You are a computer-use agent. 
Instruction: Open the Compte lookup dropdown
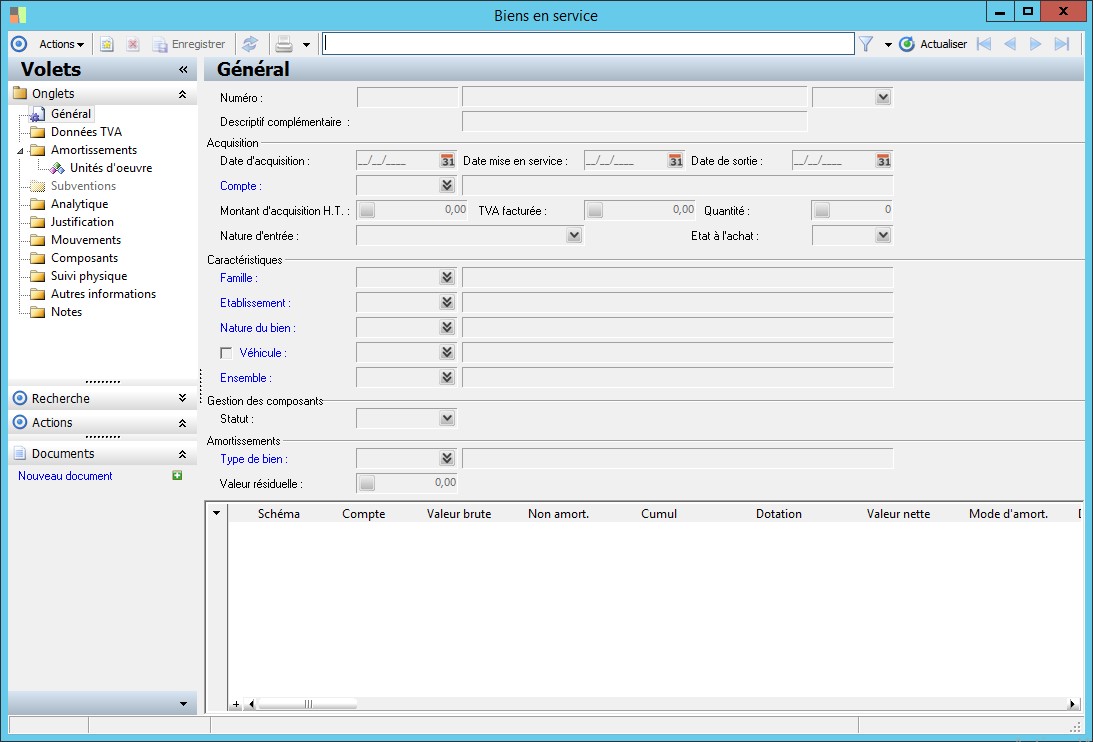coord(447,186)
